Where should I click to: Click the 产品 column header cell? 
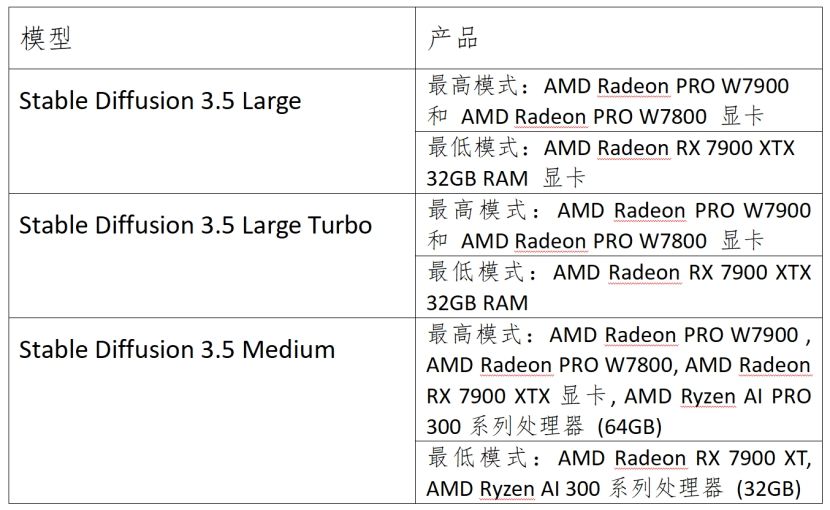619,38
